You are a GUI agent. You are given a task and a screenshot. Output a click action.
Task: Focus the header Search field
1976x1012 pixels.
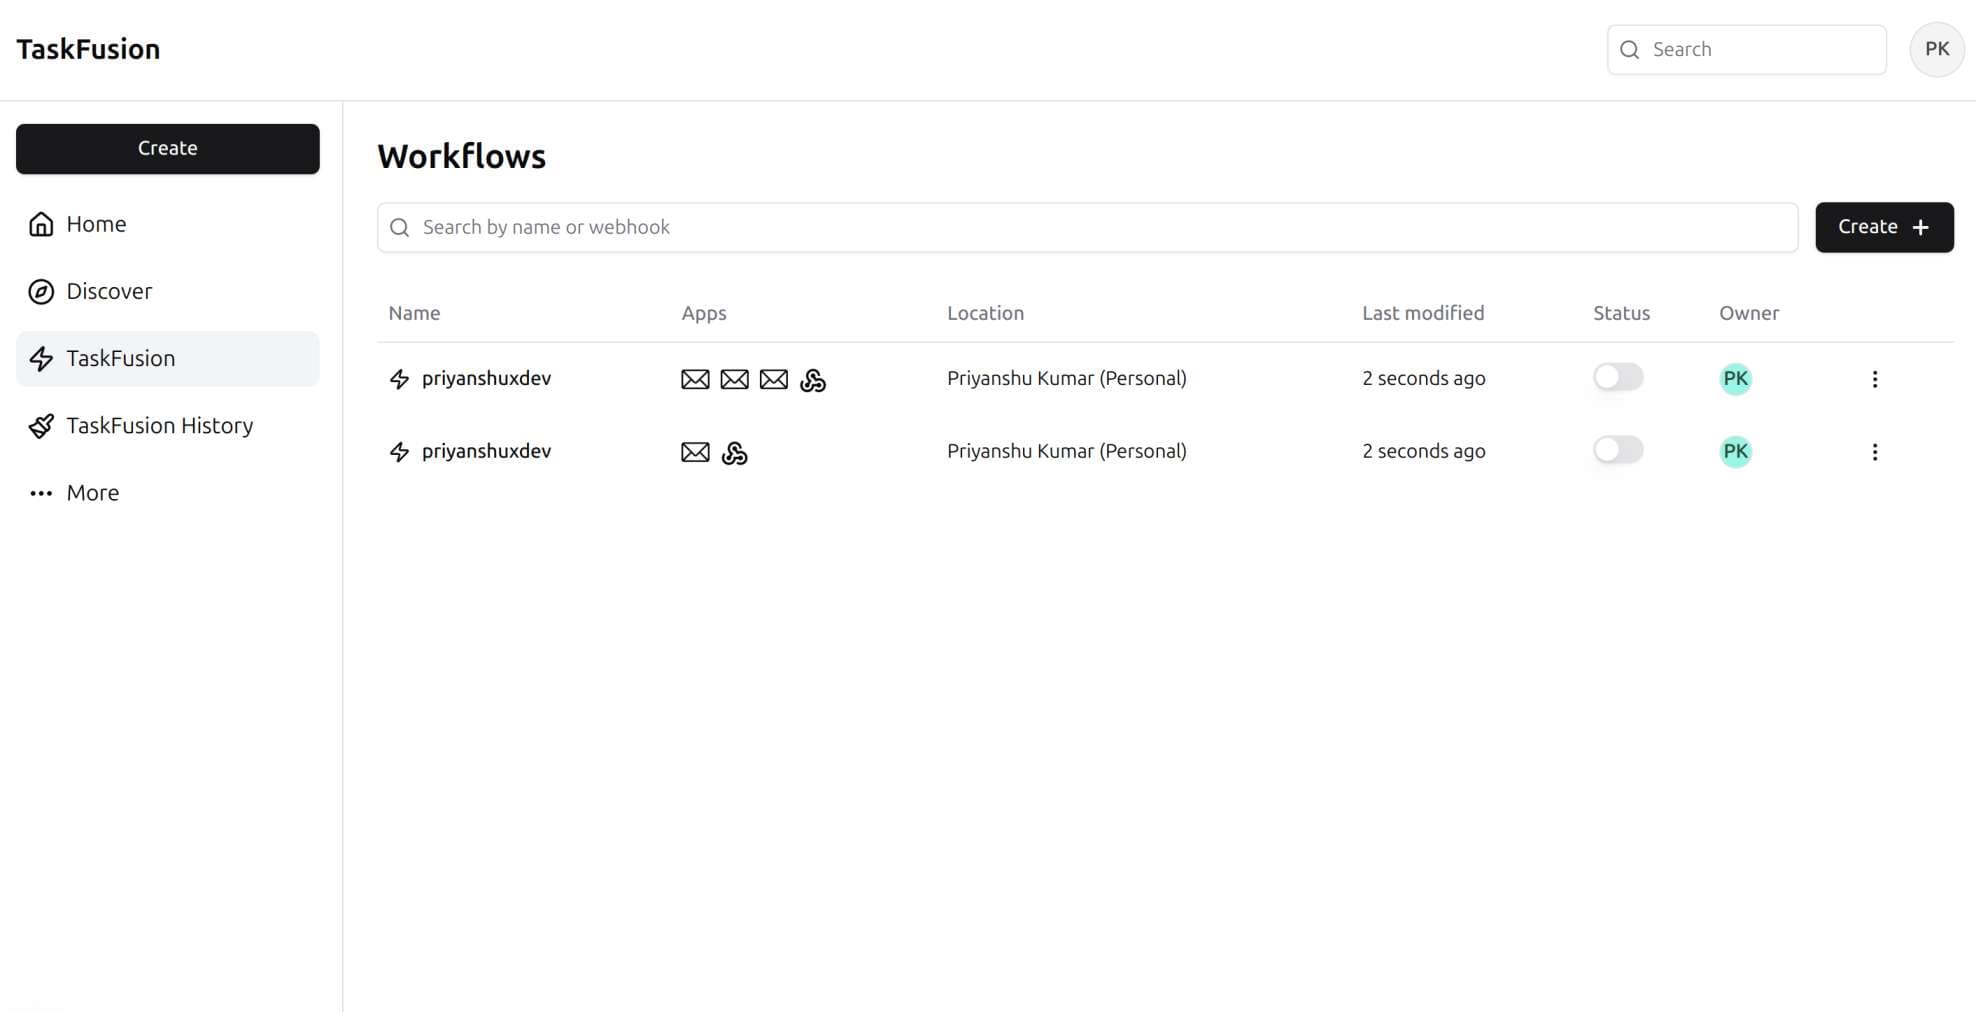tap(1746, 50)
